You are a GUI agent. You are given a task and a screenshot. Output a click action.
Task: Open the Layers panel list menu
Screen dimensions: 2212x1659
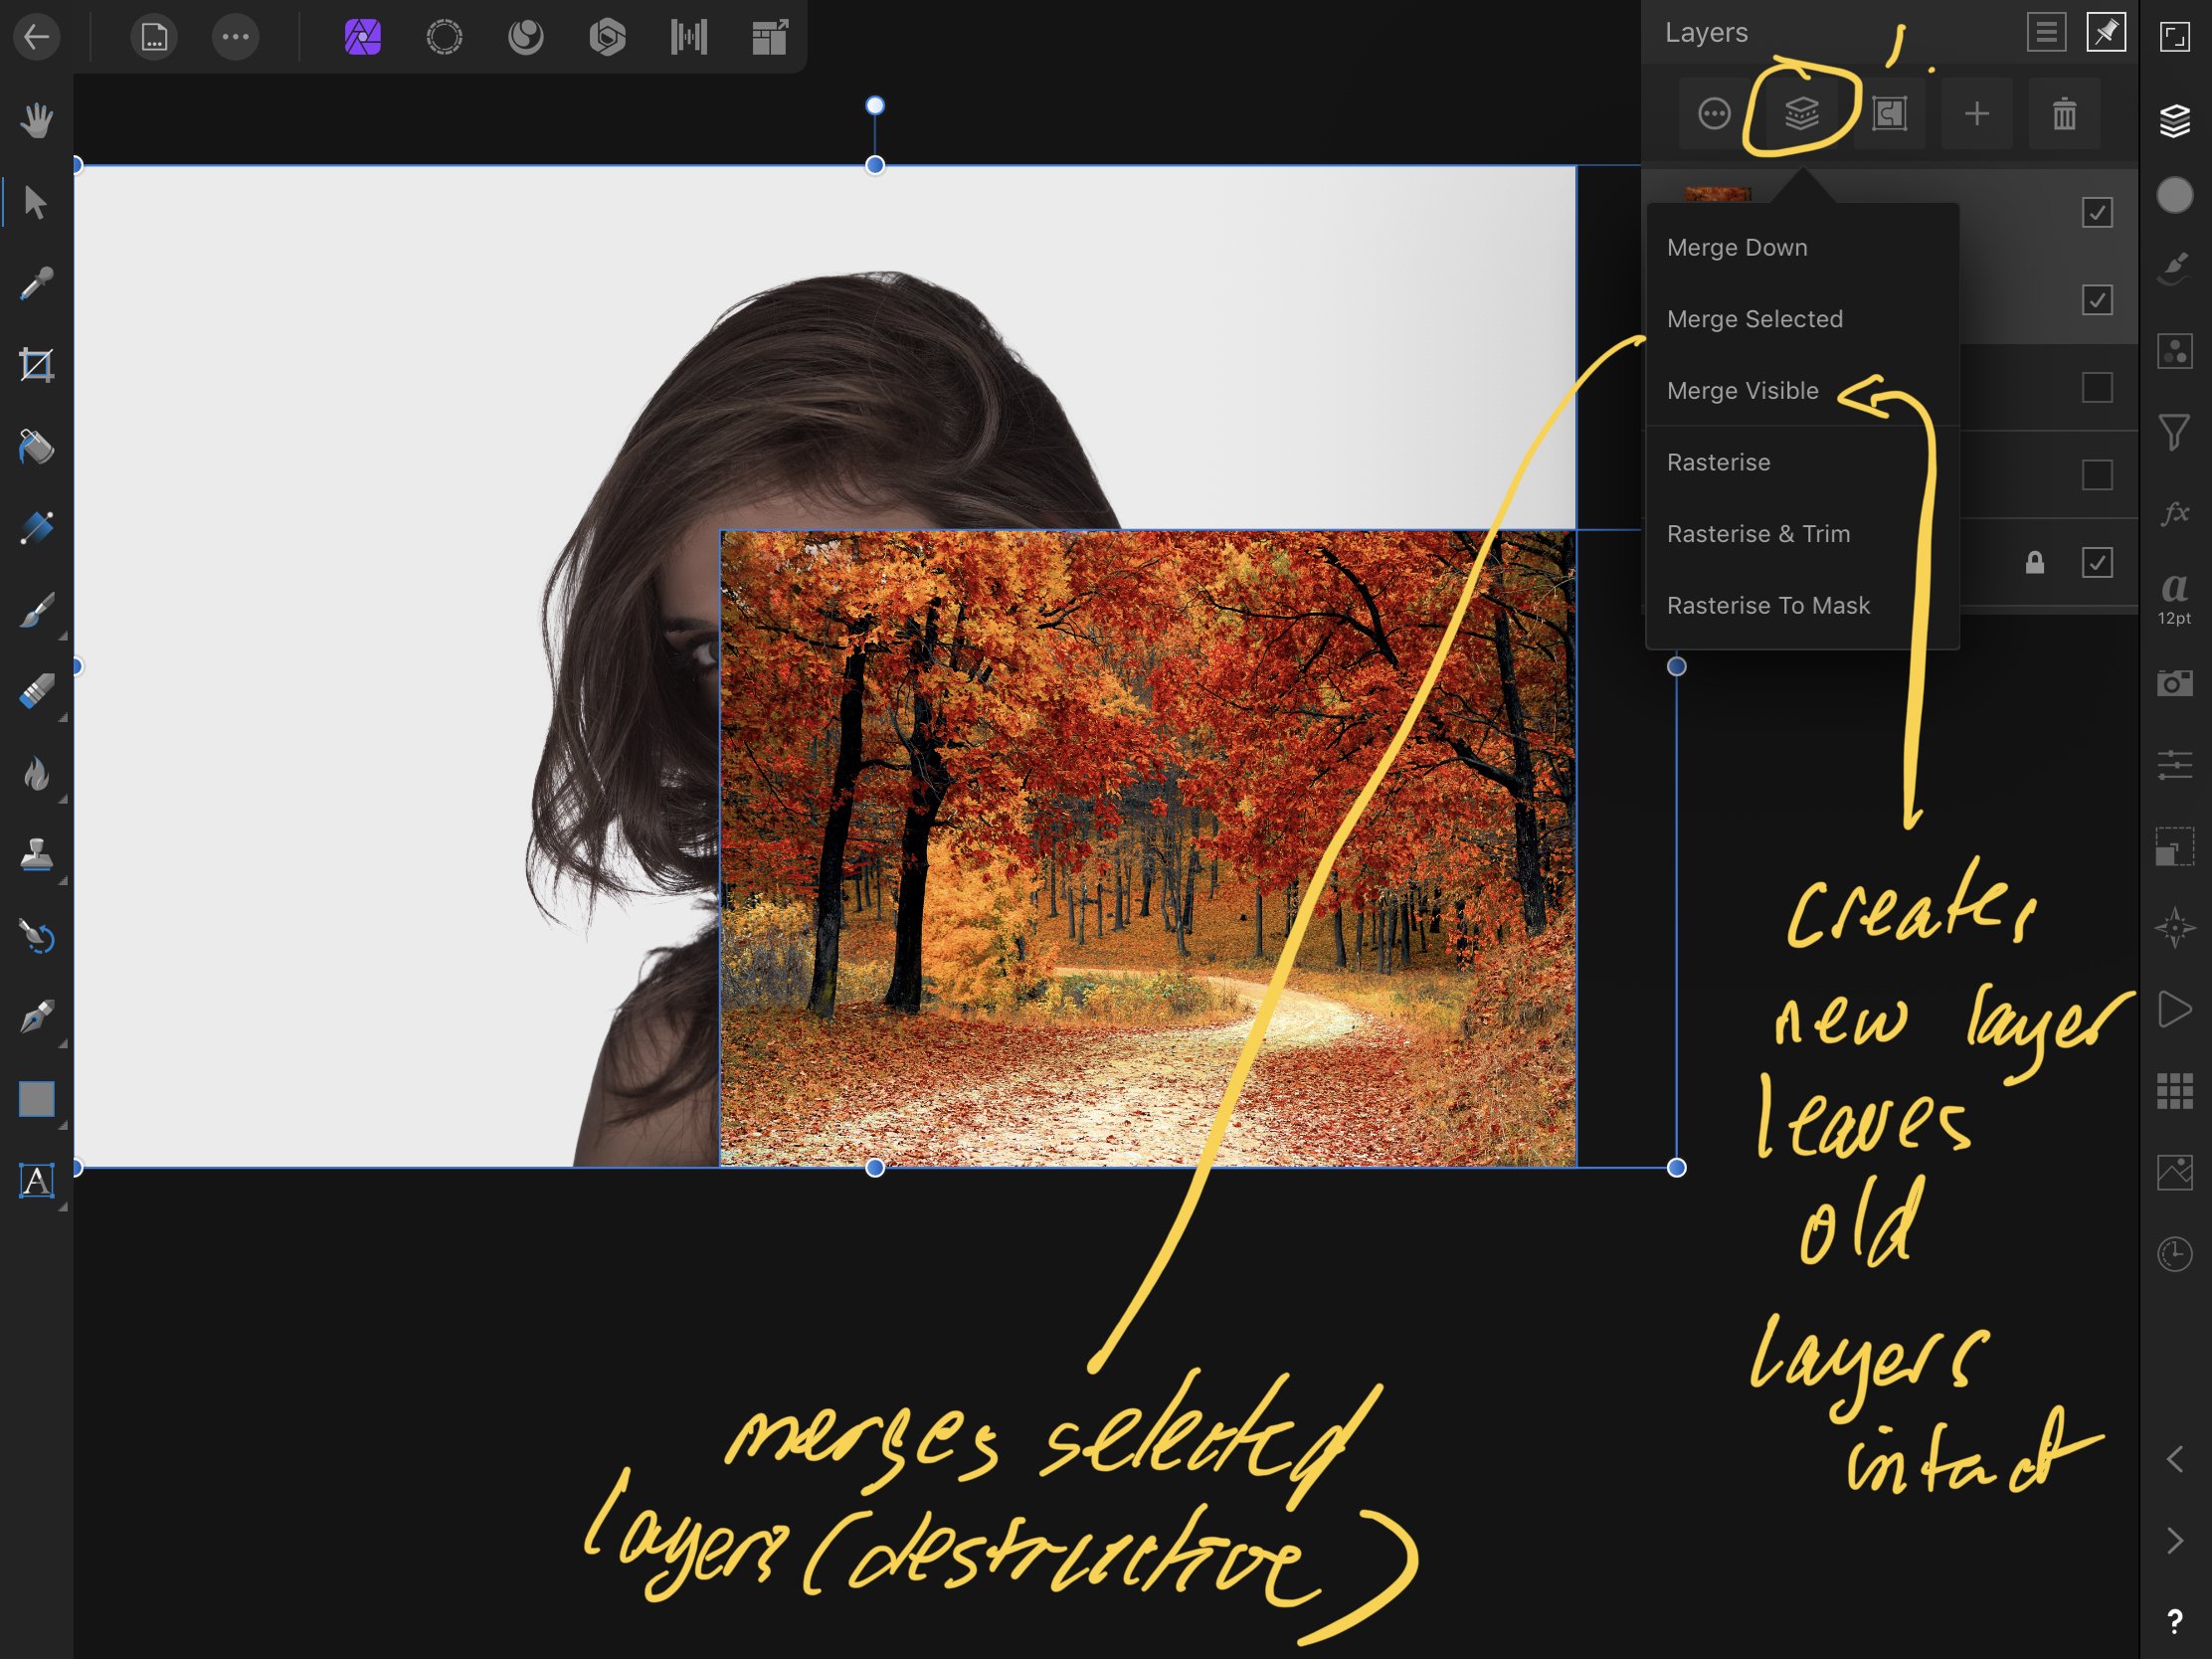pyautogui.click(x=2046, y=32)
